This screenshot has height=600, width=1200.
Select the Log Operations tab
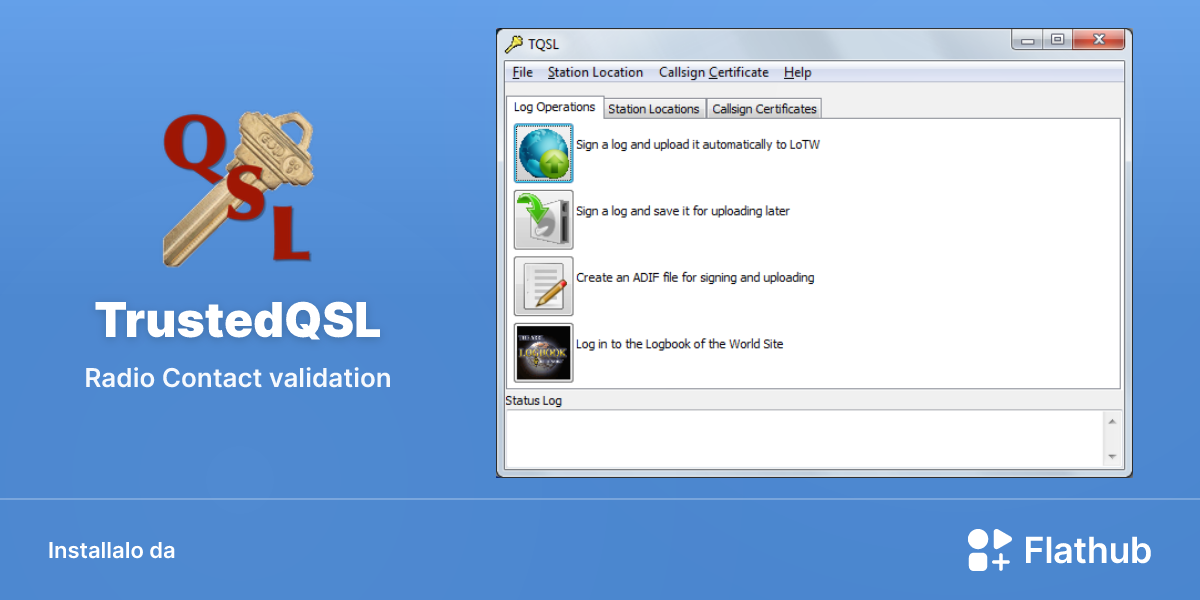[x=555, y=107]
